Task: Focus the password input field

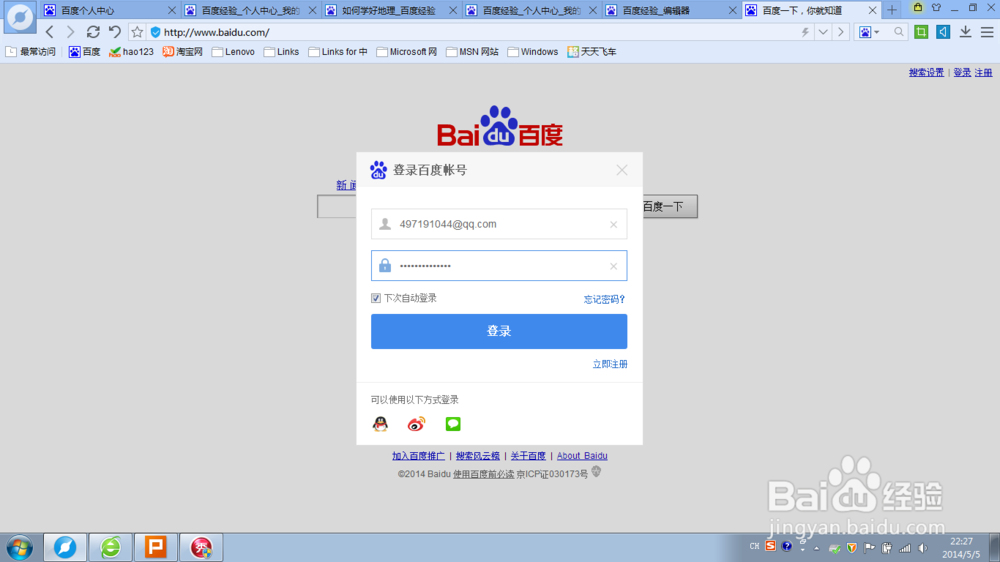Action: [499, 265]
